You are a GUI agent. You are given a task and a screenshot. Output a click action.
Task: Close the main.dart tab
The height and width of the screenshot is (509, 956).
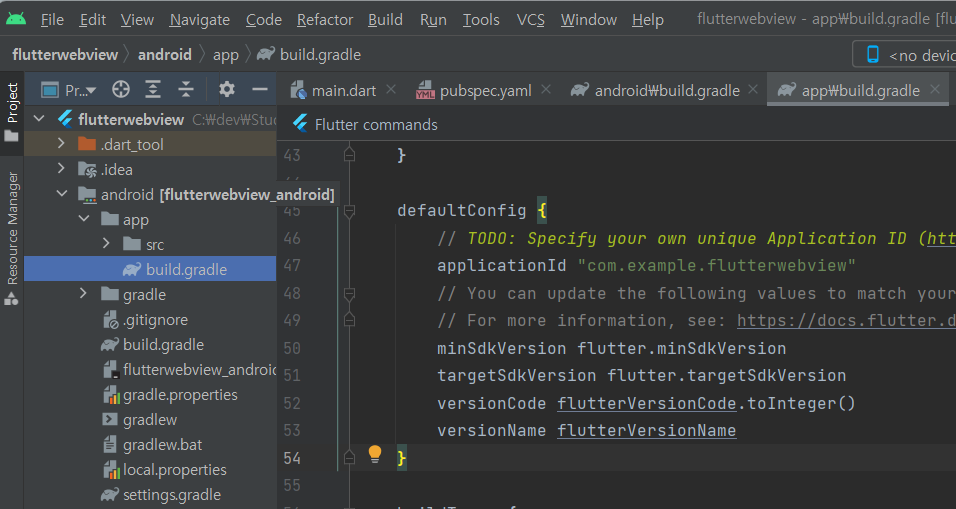point(391,90)
